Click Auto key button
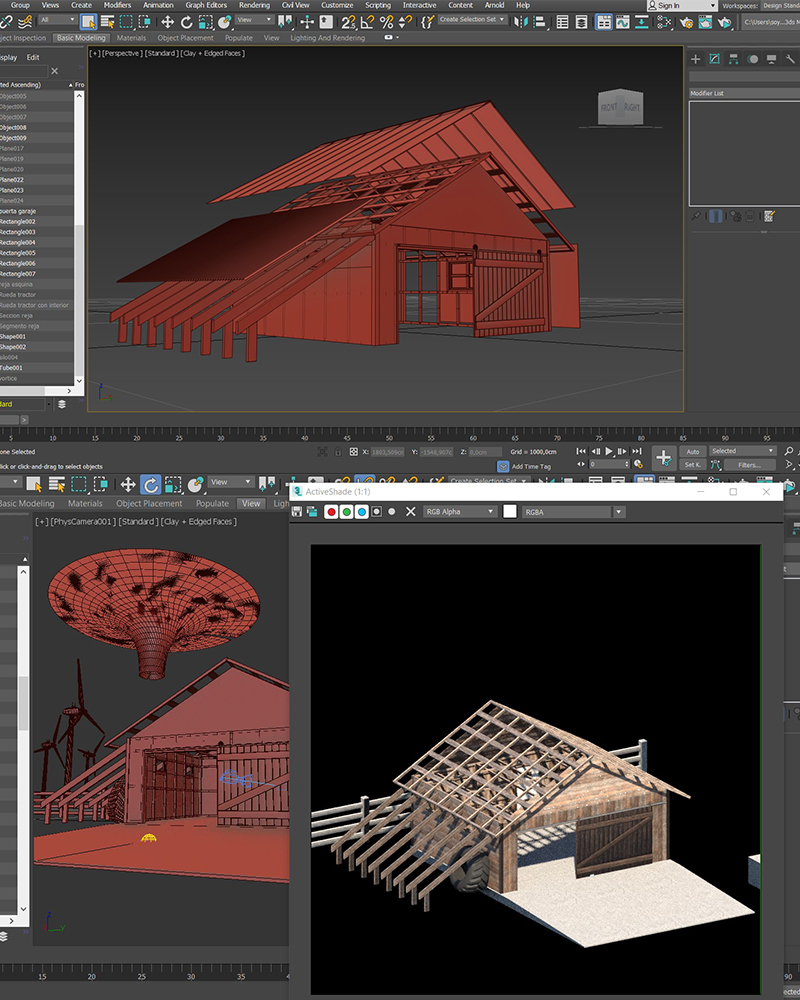 [693, 452]
